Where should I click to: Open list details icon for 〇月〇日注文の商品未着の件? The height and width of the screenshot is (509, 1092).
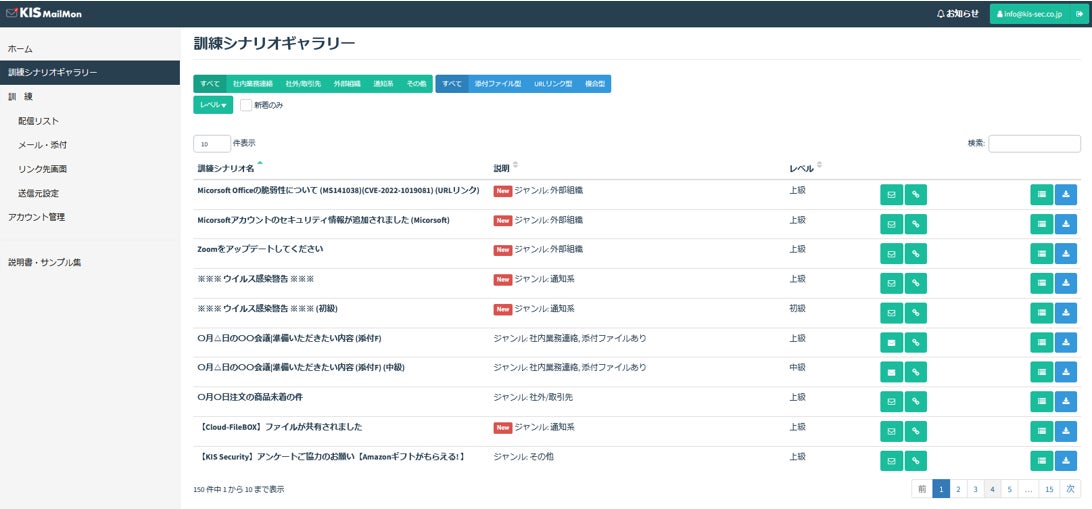click(x=1041, y=402)
